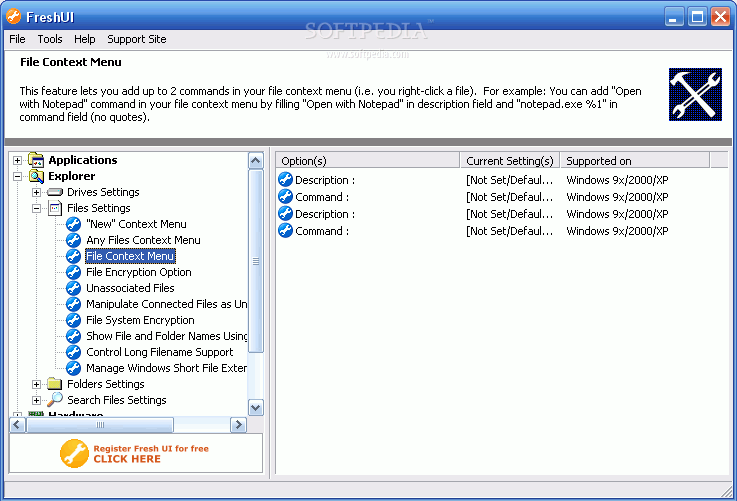737x501 pixels.
Task: Sort by the Option(s) column header
Action: [368, 161]
